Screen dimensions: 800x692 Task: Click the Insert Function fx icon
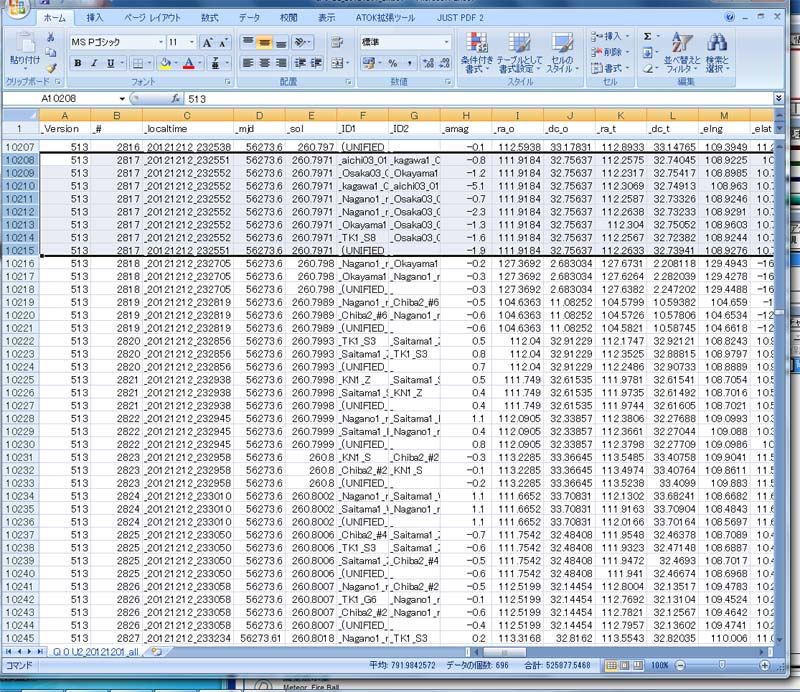[x=176, y=99]
